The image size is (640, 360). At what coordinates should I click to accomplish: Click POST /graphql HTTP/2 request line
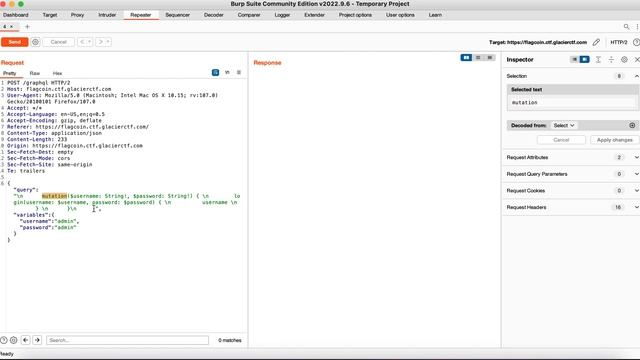39,82
